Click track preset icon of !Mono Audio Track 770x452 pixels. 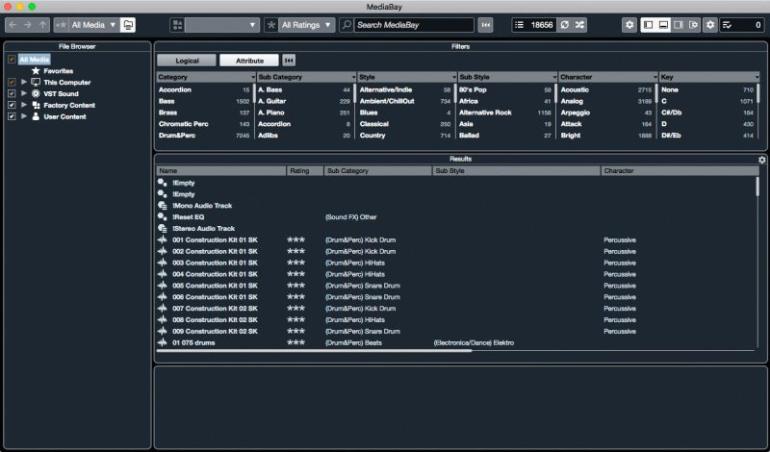click(162, 206)
